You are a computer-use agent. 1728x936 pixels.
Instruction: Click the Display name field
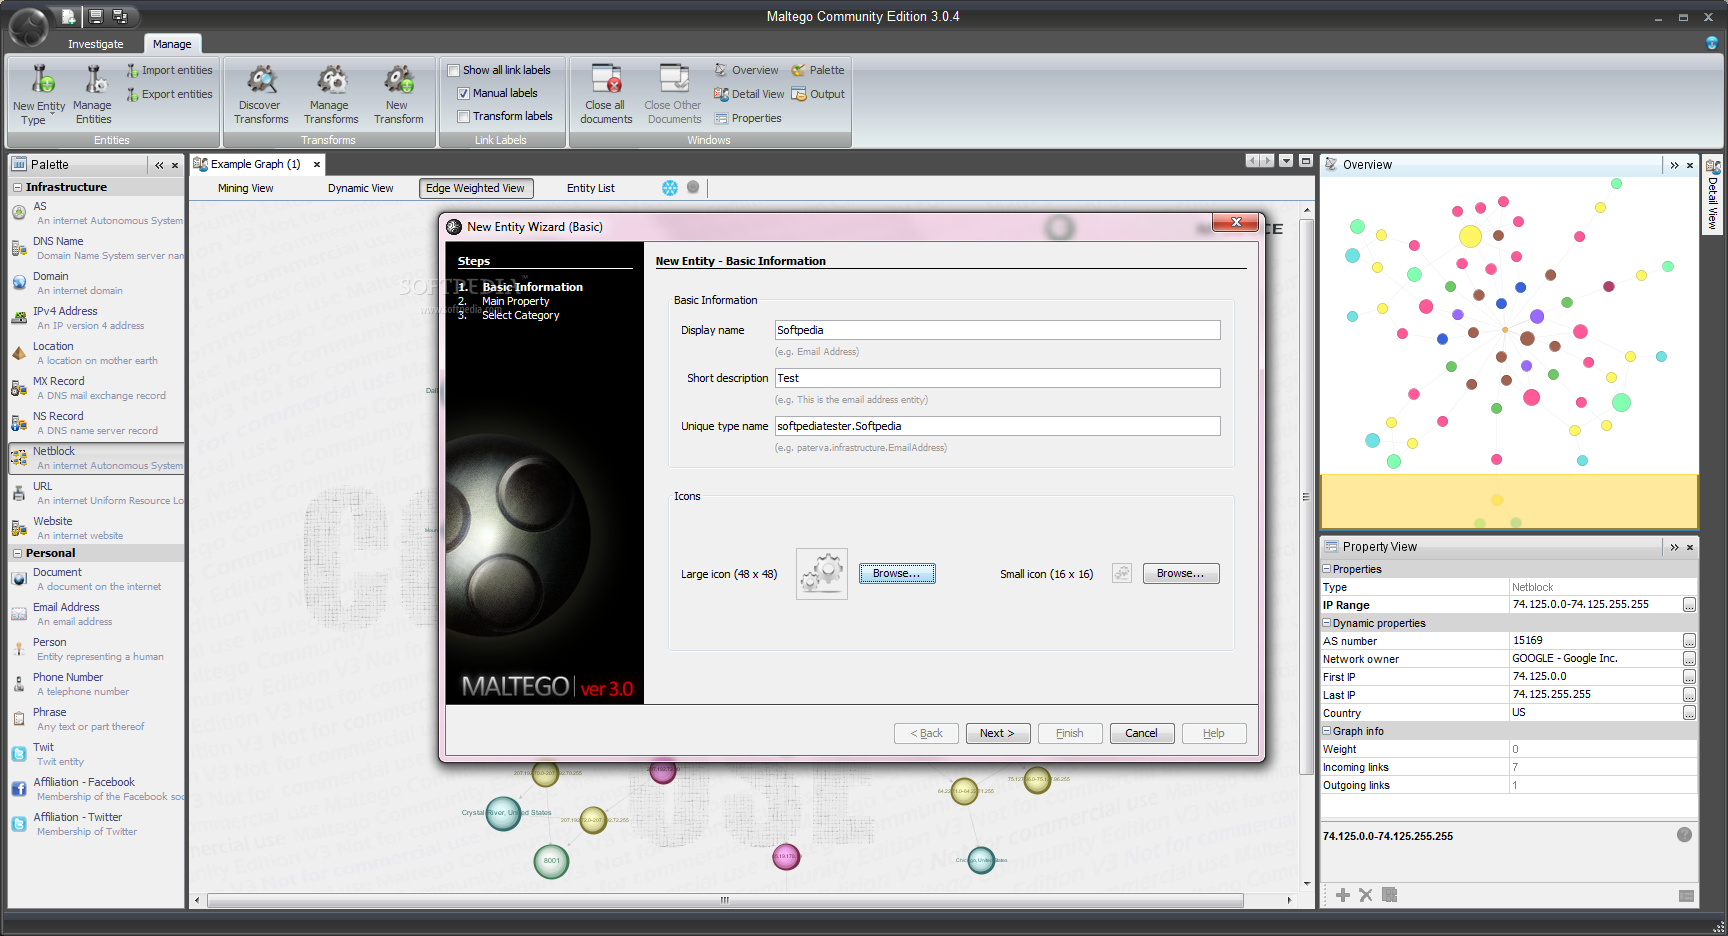998,330
